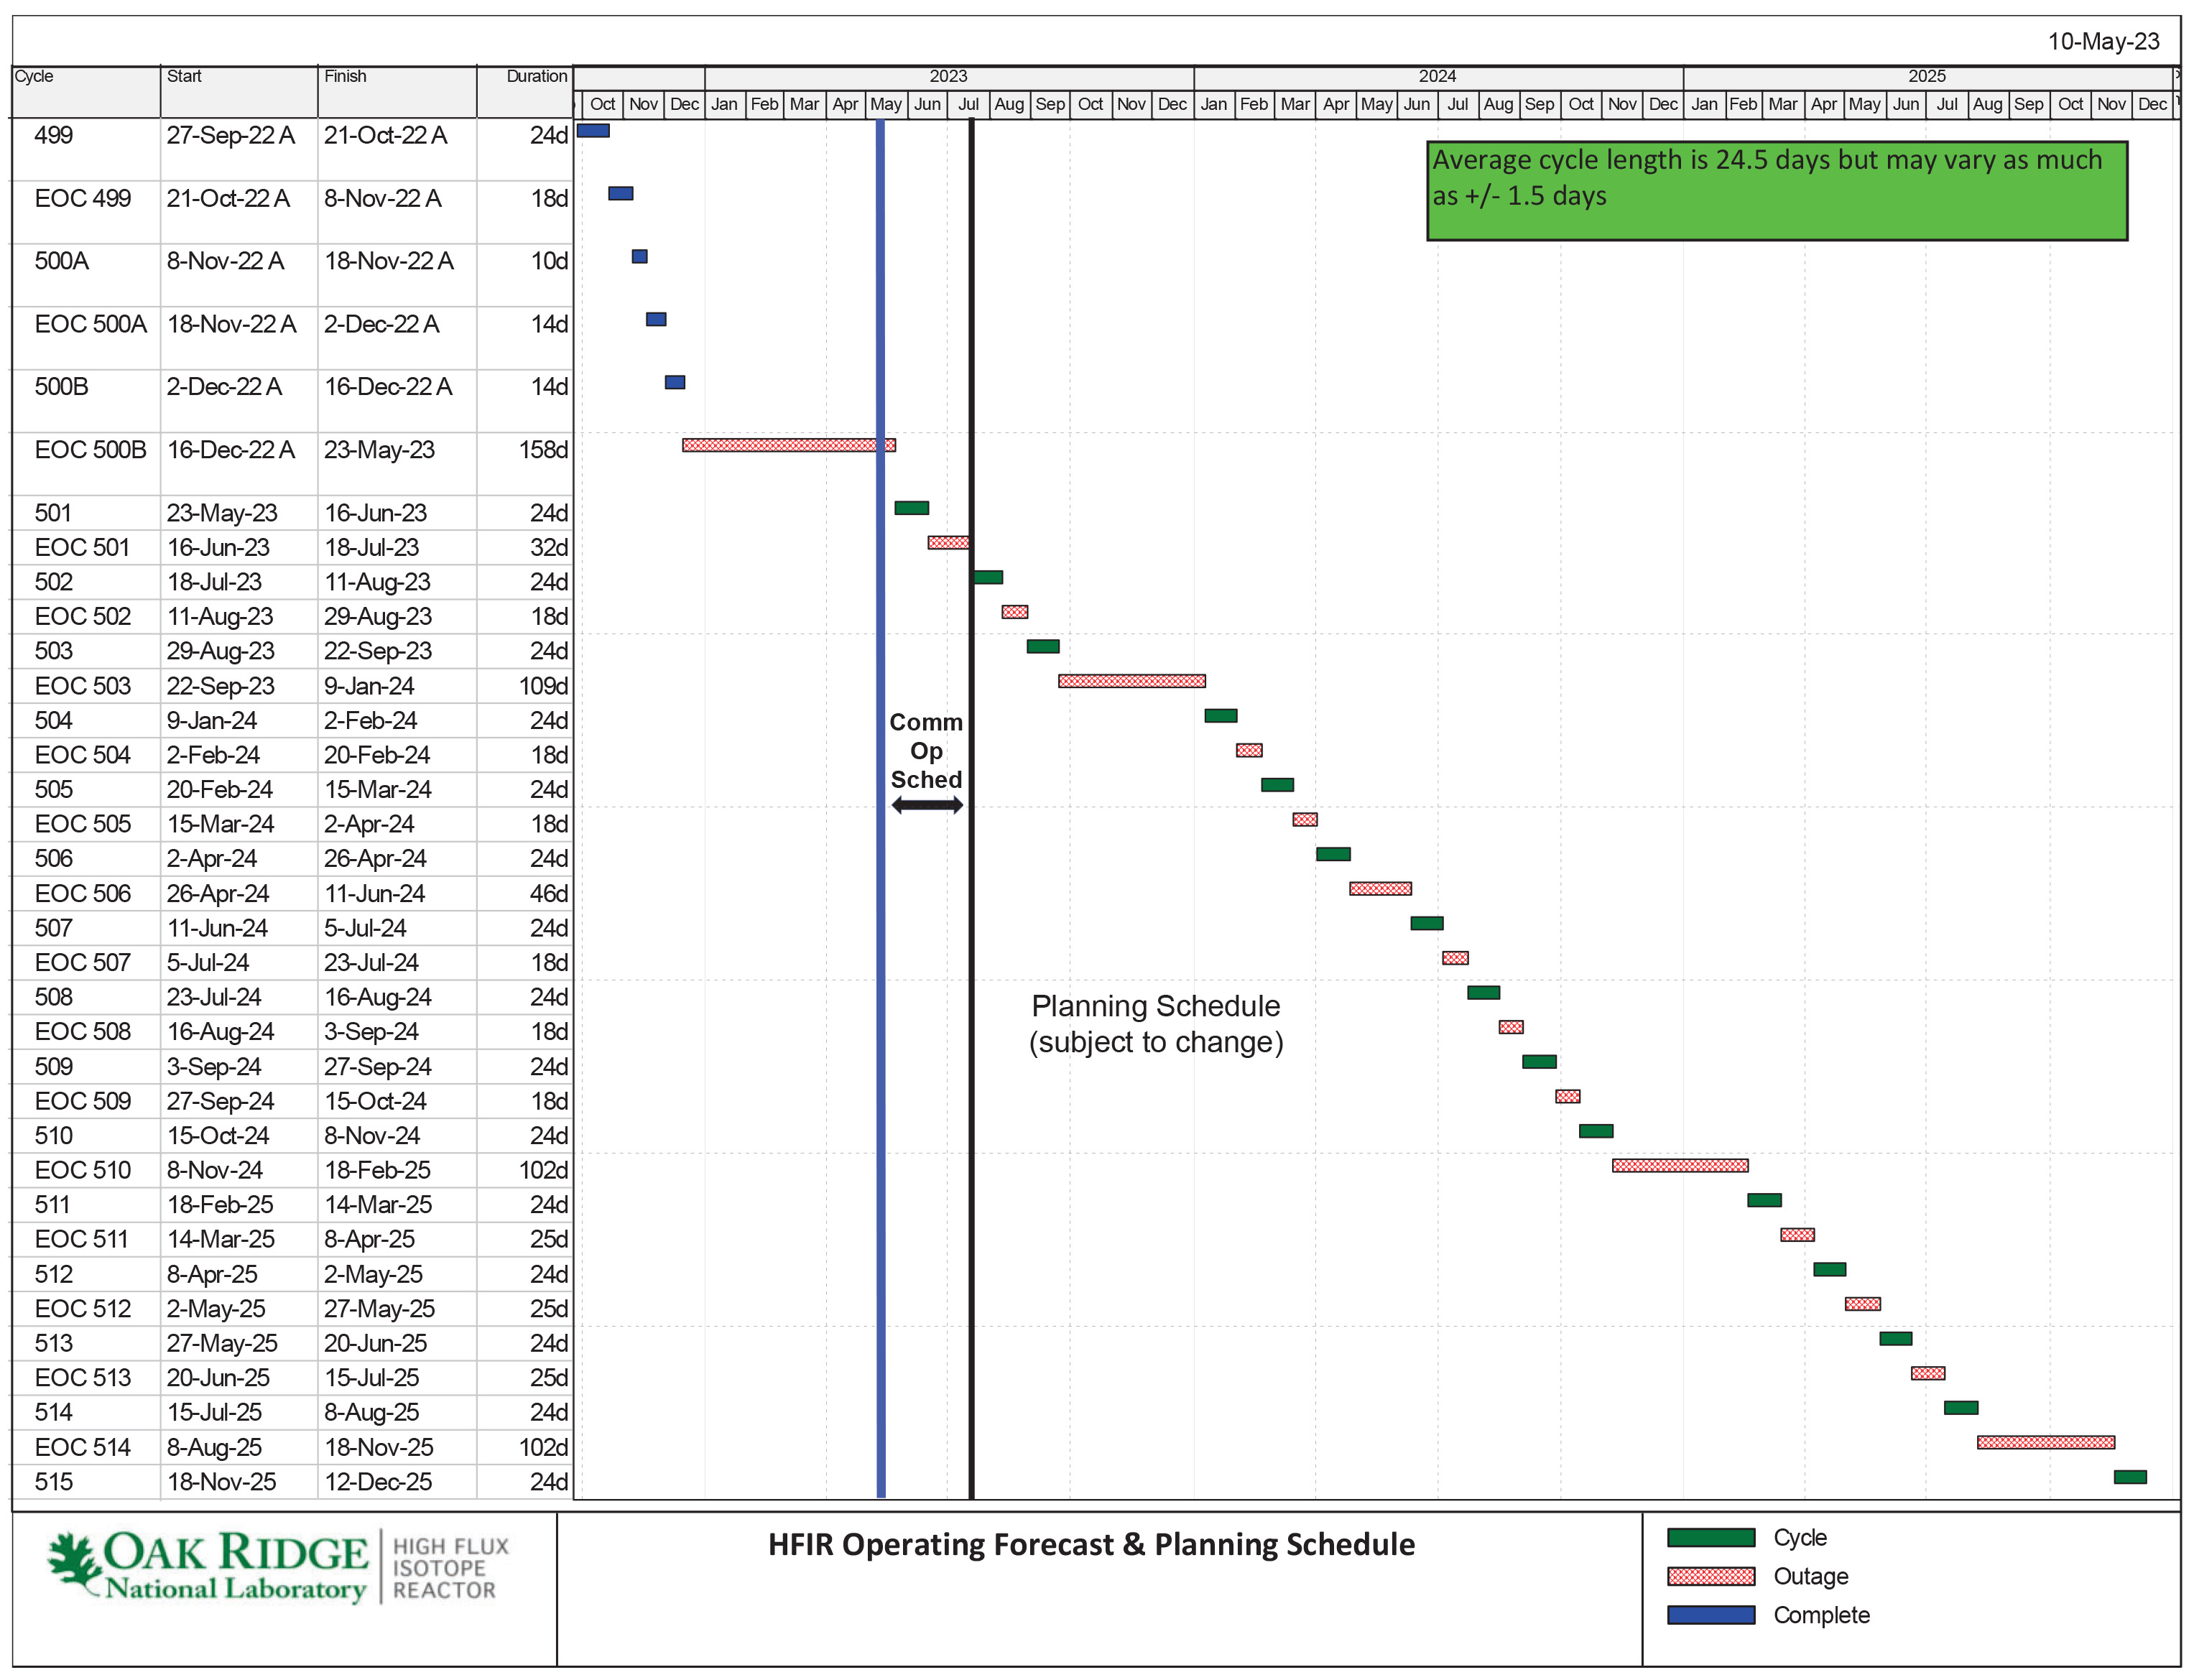Viewport: 2199px width, 1680px height.
Task: Click the green Cycle legend swatch
Action: coord(1712,1538)
